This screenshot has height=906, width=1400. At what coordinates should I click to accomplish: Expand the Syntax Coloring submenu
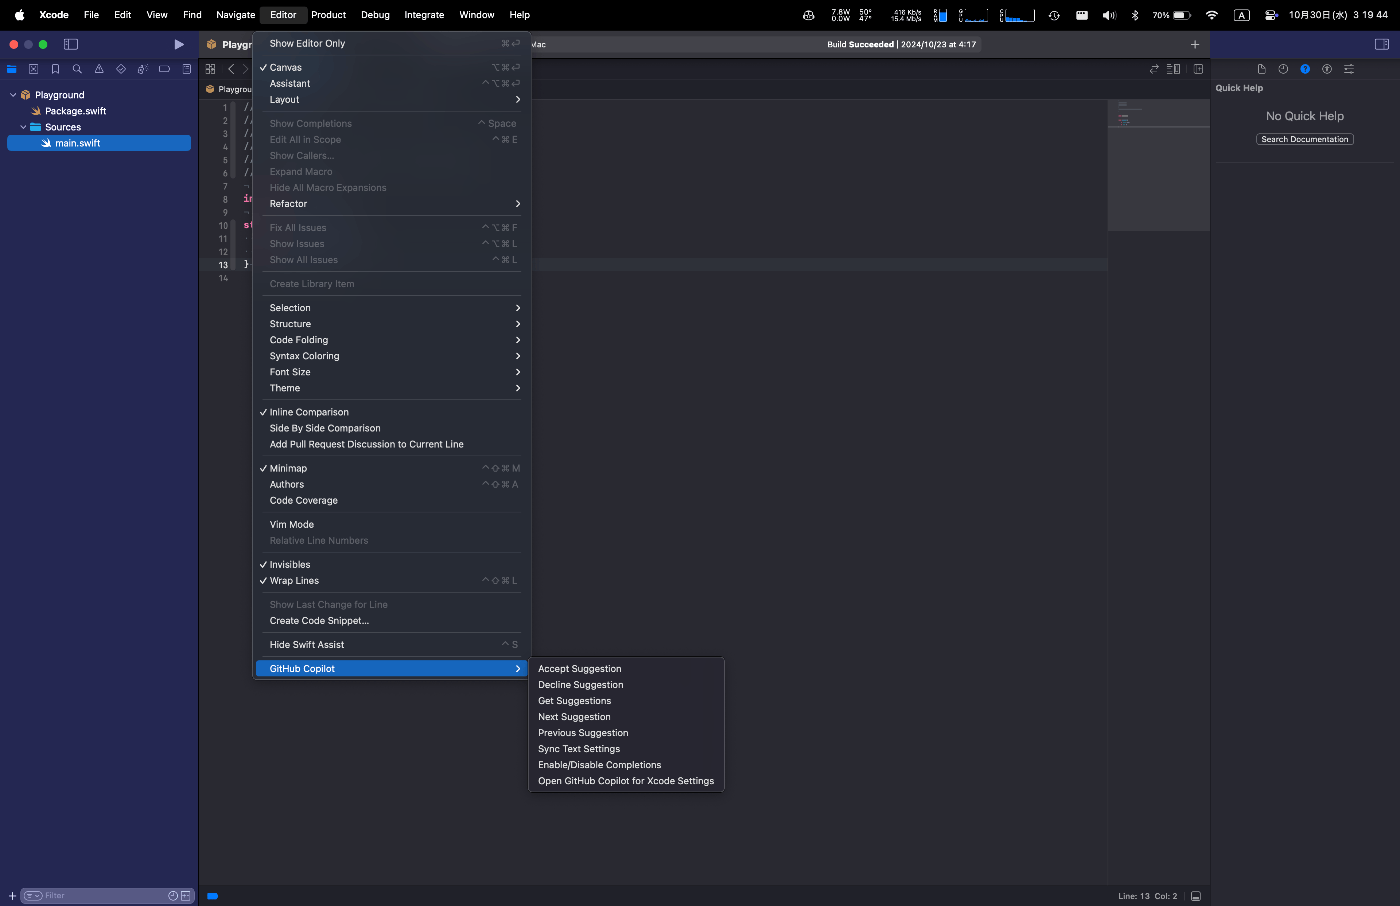pyautogui.click(x=391, y=356)
